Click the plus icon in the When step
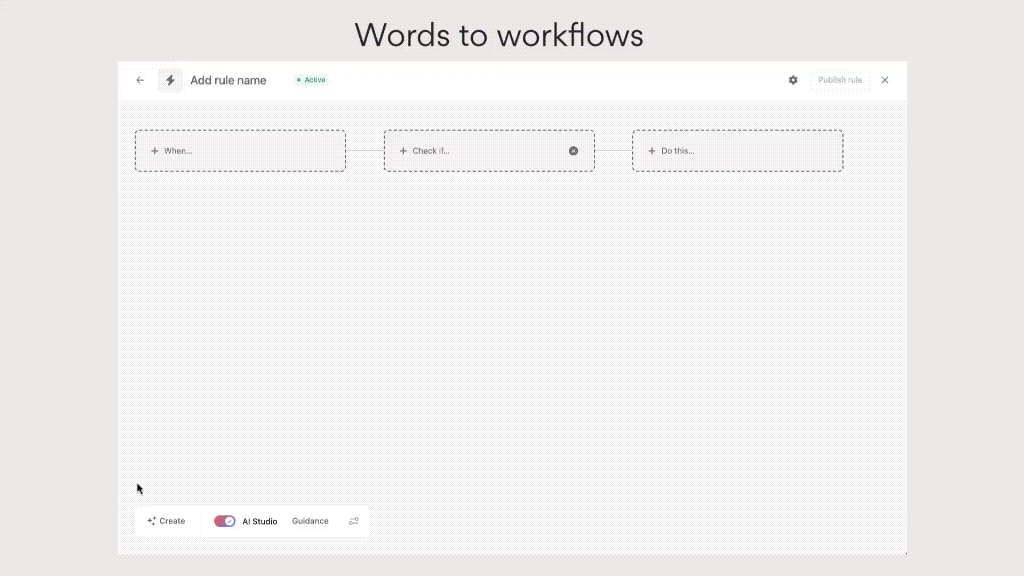Image resolution: width=1024 pixels, height=576 pixels. click(154, 151)
